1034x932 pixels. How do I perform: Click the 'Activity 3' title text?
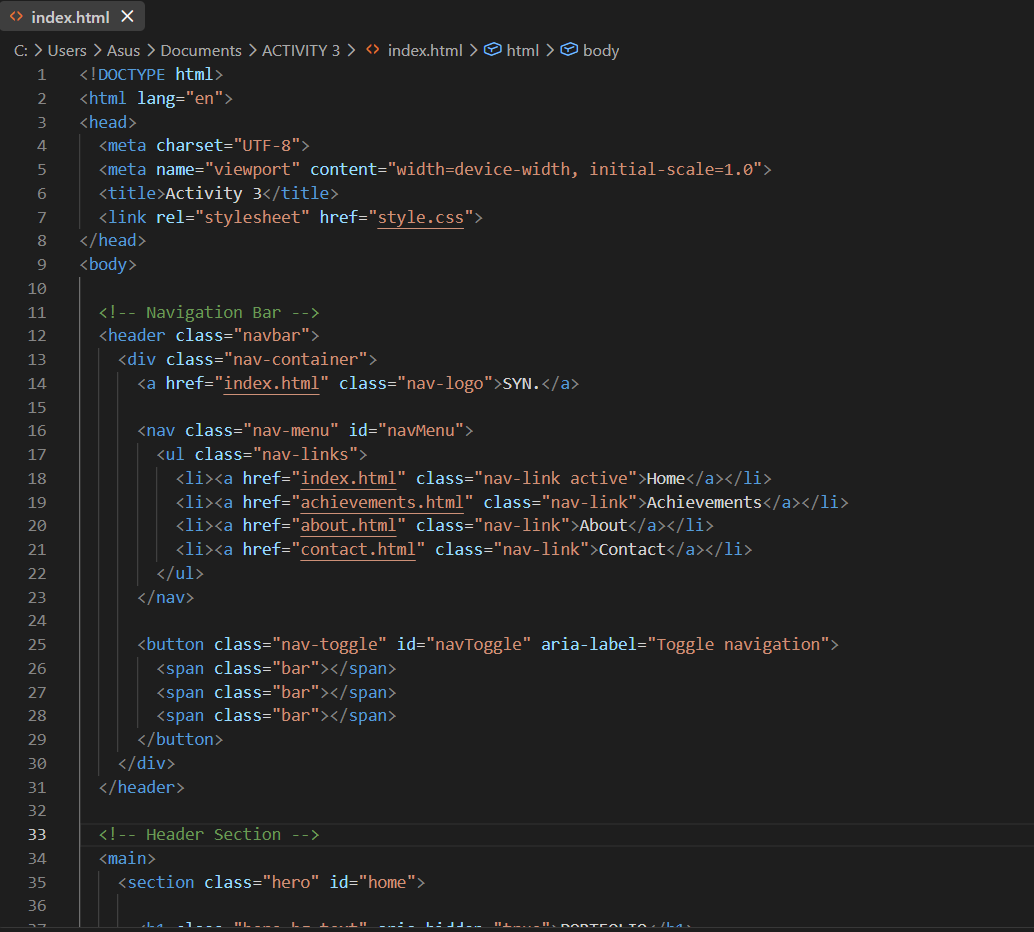(214, 193)
